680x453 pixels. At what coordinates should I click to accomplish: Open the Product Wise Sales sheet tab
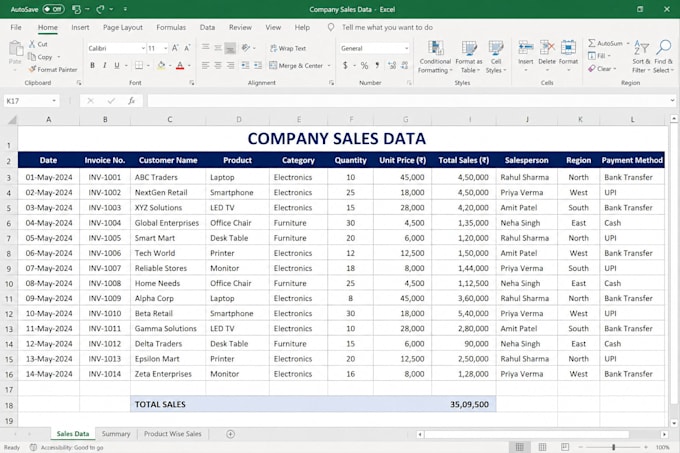click(173, 433)
